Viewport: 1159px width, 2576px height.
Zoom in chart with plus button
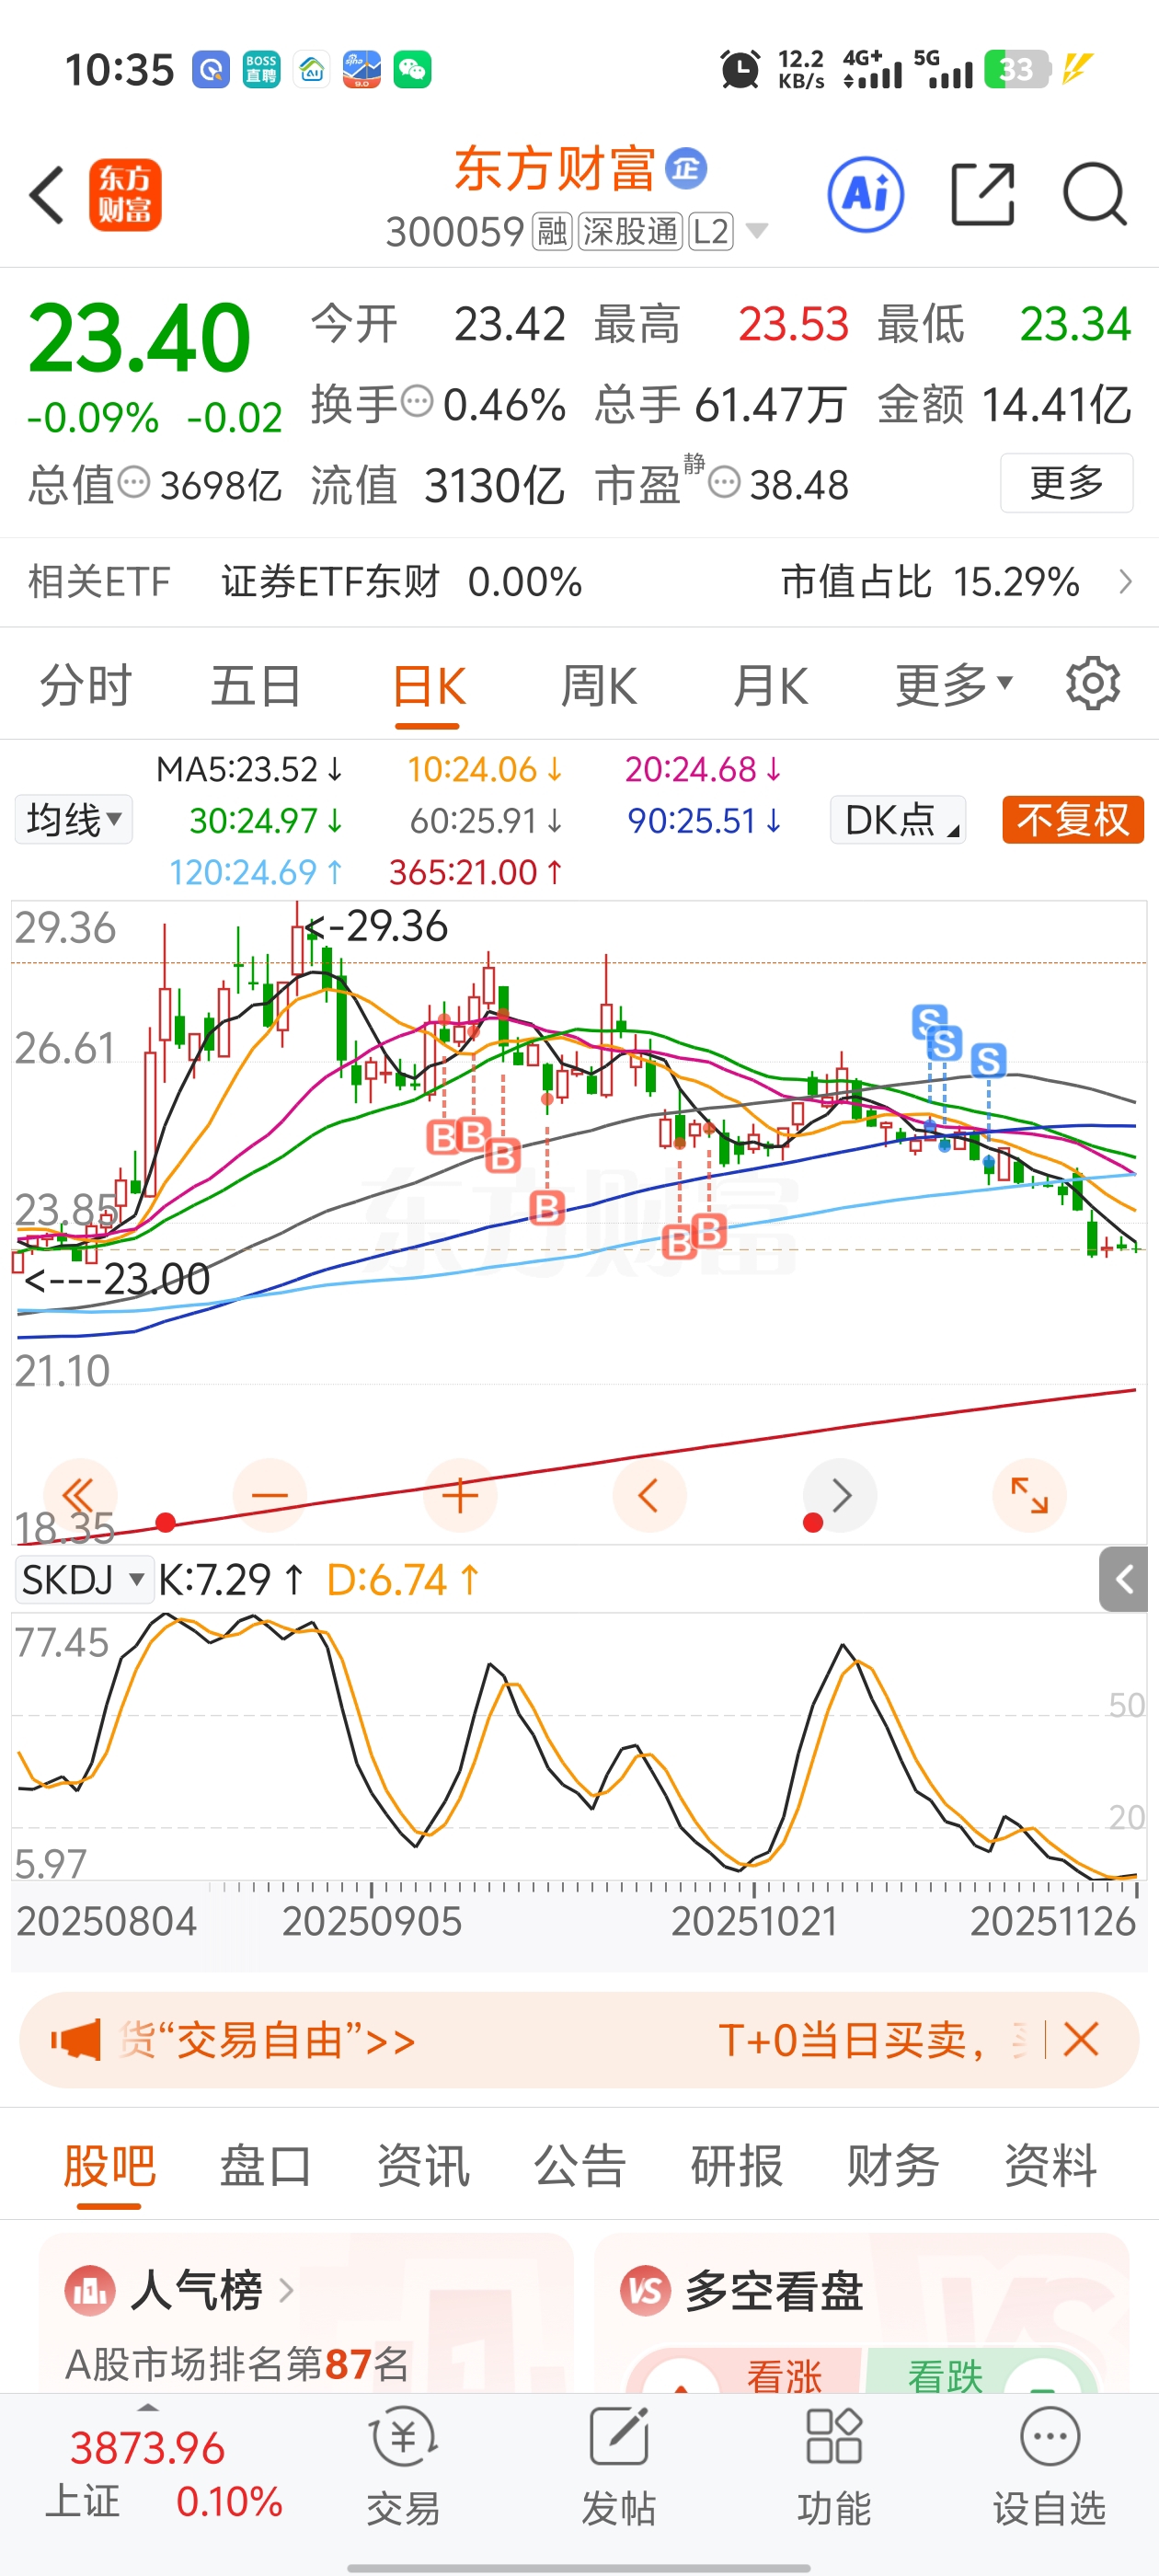point(460,1496)
